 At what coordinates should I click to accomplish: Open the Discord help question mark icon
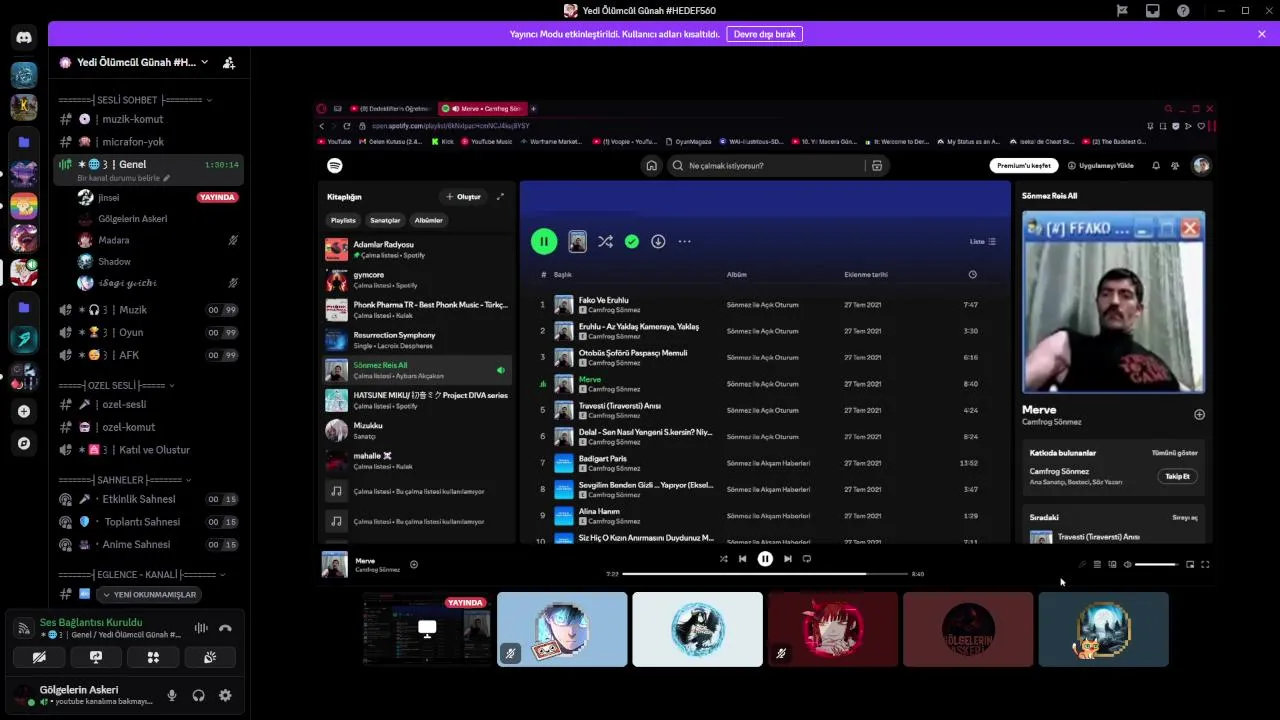coord(1184,11)
